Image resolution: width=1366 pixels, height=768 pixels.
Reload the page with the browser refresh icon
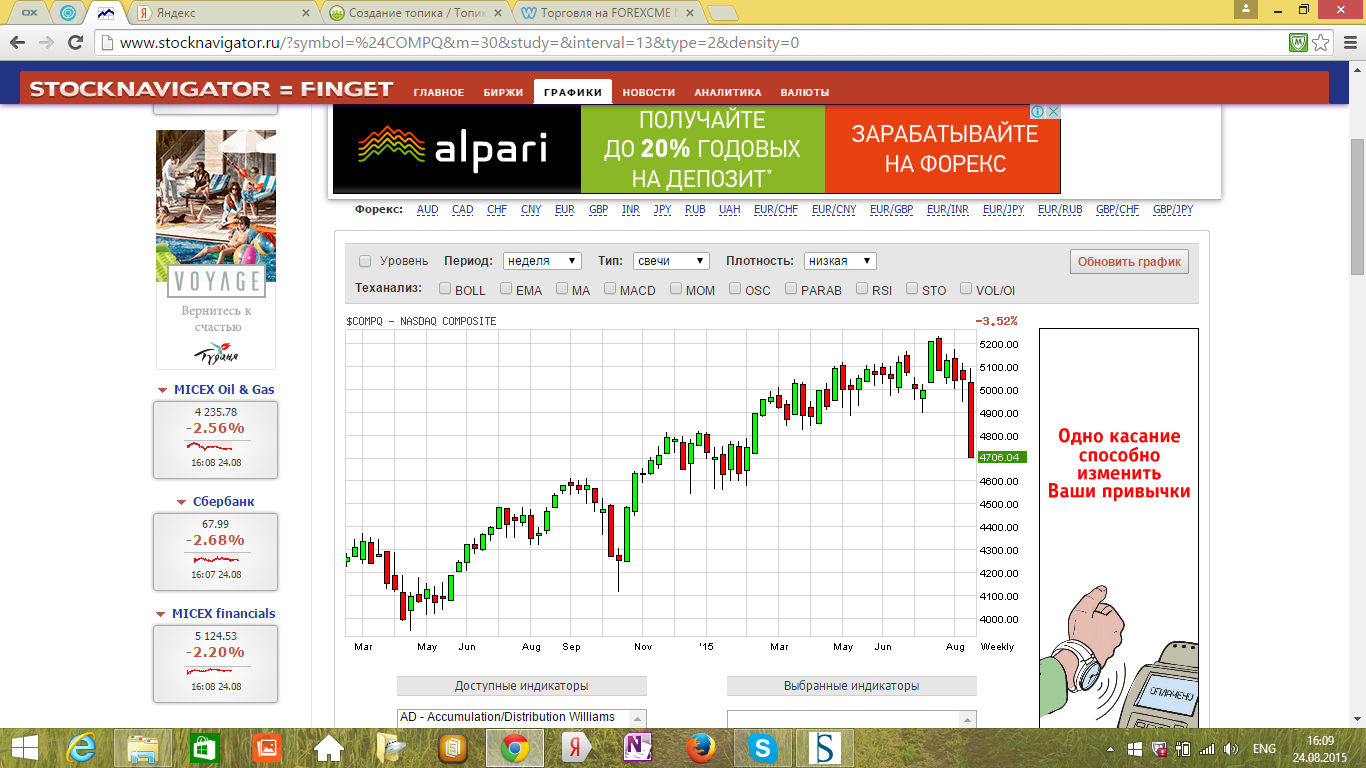coord(75,43)
